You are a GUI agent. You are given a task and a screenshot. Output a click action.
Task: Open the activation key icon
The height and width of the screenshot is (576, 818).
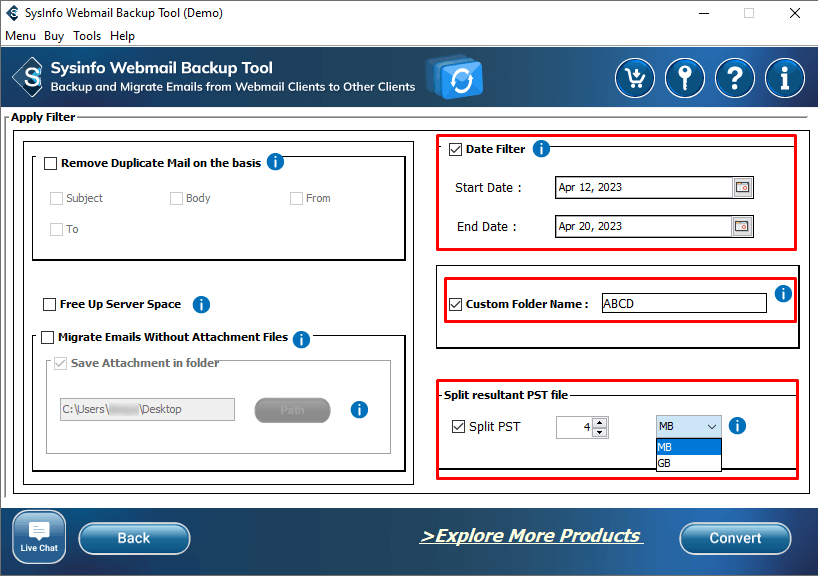click(684, 78)
